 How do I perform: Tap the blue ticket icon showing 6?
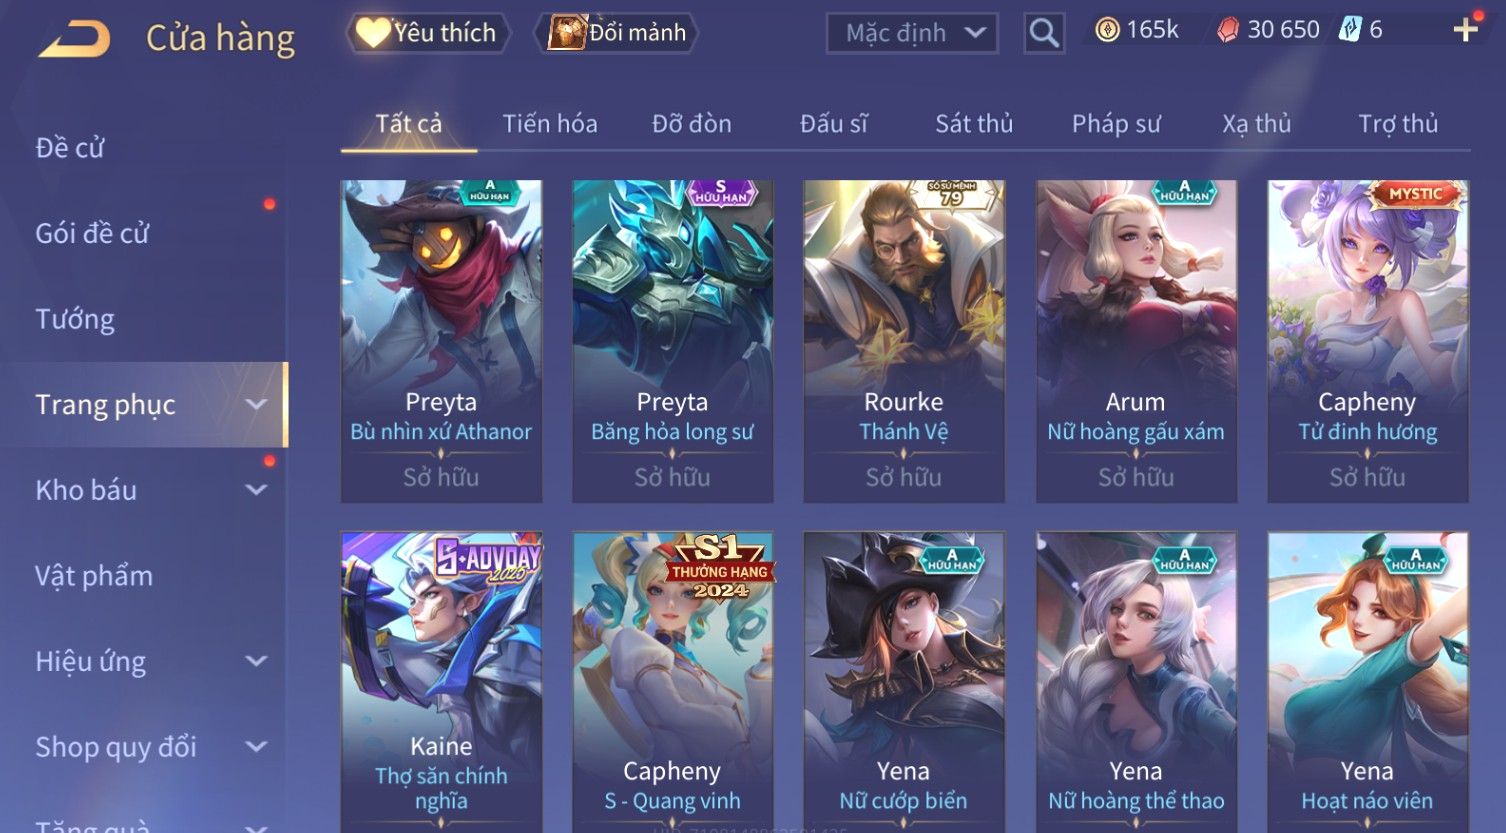[x=1351, y=30]
